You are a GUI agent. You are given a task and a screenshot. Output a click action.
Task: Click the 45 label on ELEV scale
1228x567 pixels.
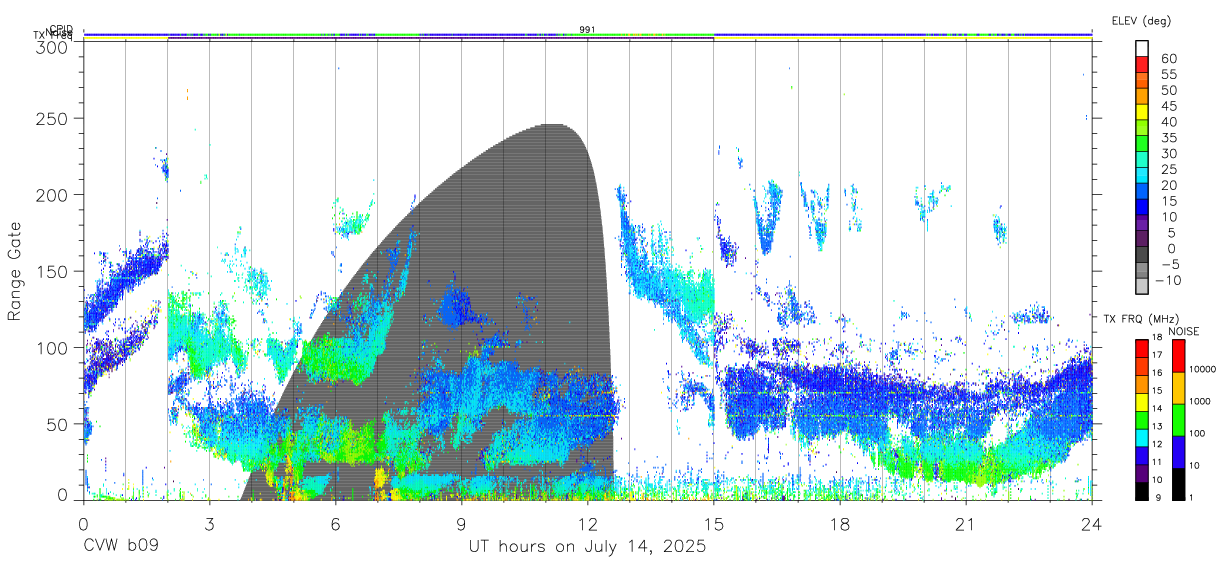tap(1168, 106)
